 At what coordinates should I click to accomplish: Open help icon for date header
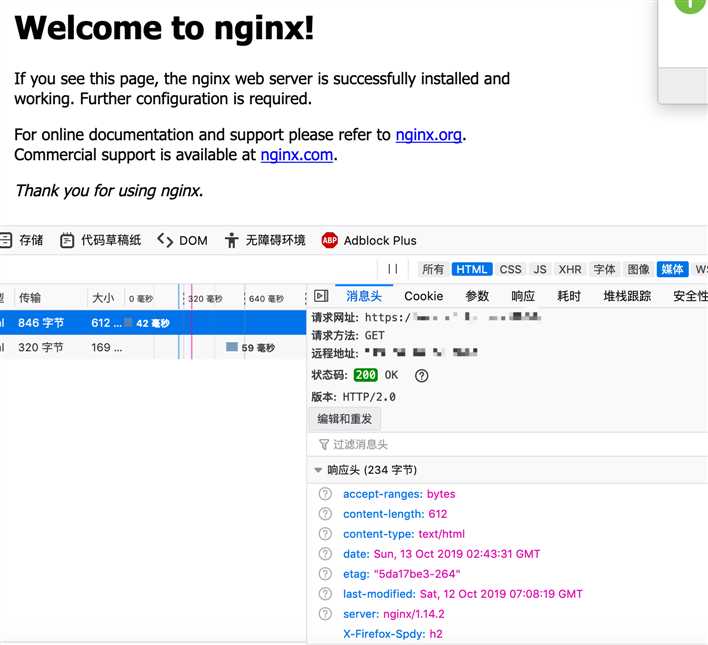pos(325,553)
